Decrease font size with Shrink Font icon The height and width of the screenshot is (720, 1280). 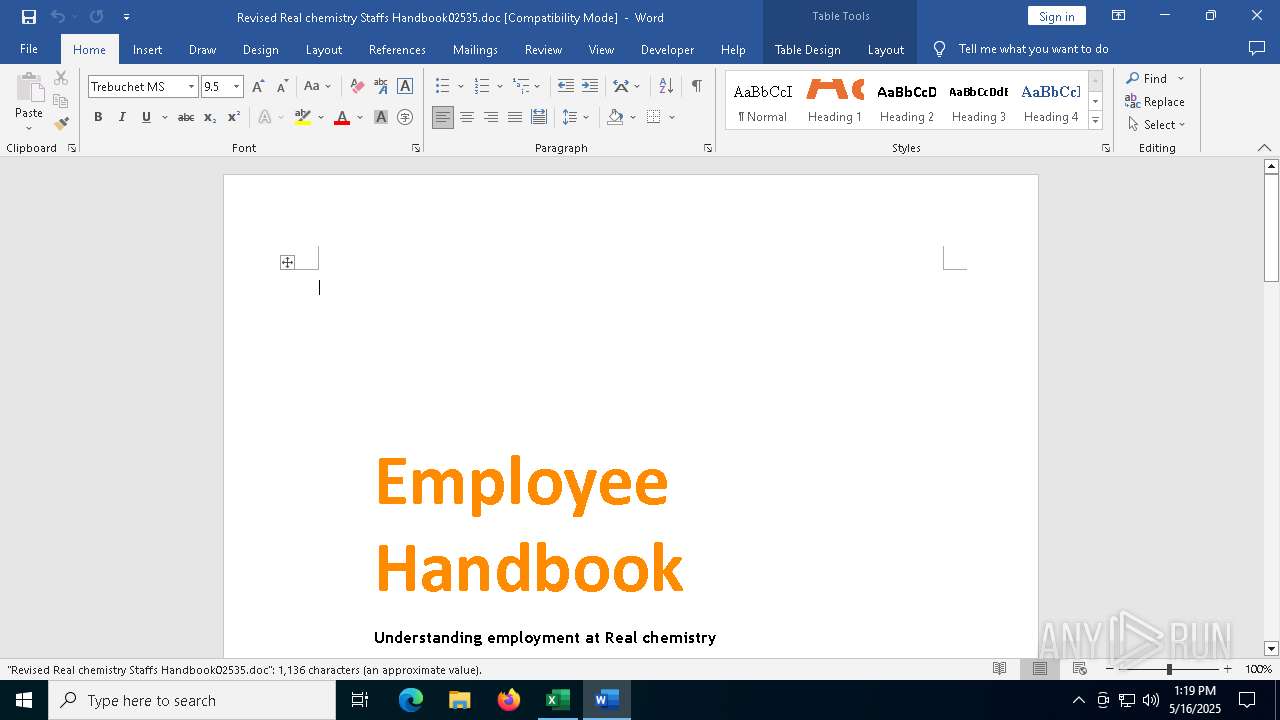pos(282,86)
